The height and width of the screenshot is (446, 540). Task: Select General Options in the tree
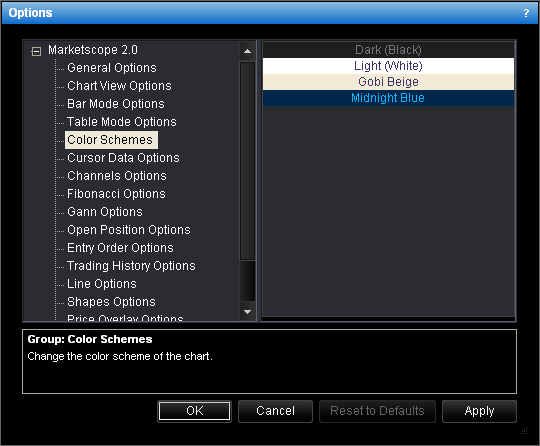click(x=112, y=68)
